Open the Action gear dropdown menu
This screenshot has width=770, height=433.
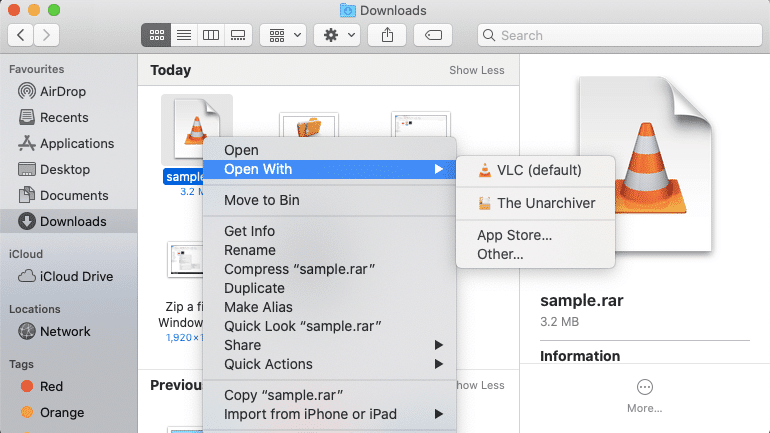[x=336, y=35]
